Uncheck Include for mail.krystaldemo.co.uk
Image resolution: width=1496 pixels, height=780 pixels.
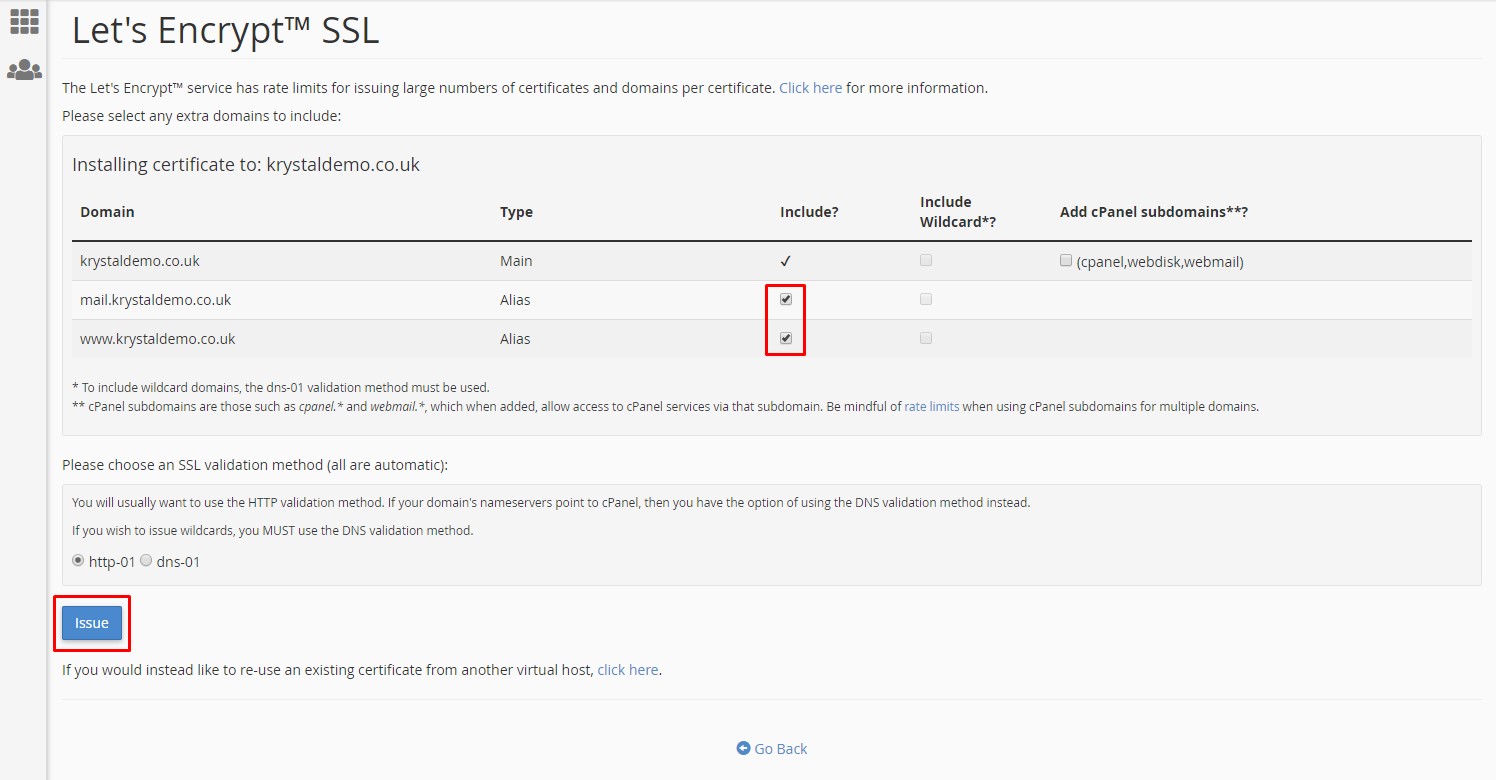click(785, 298)
